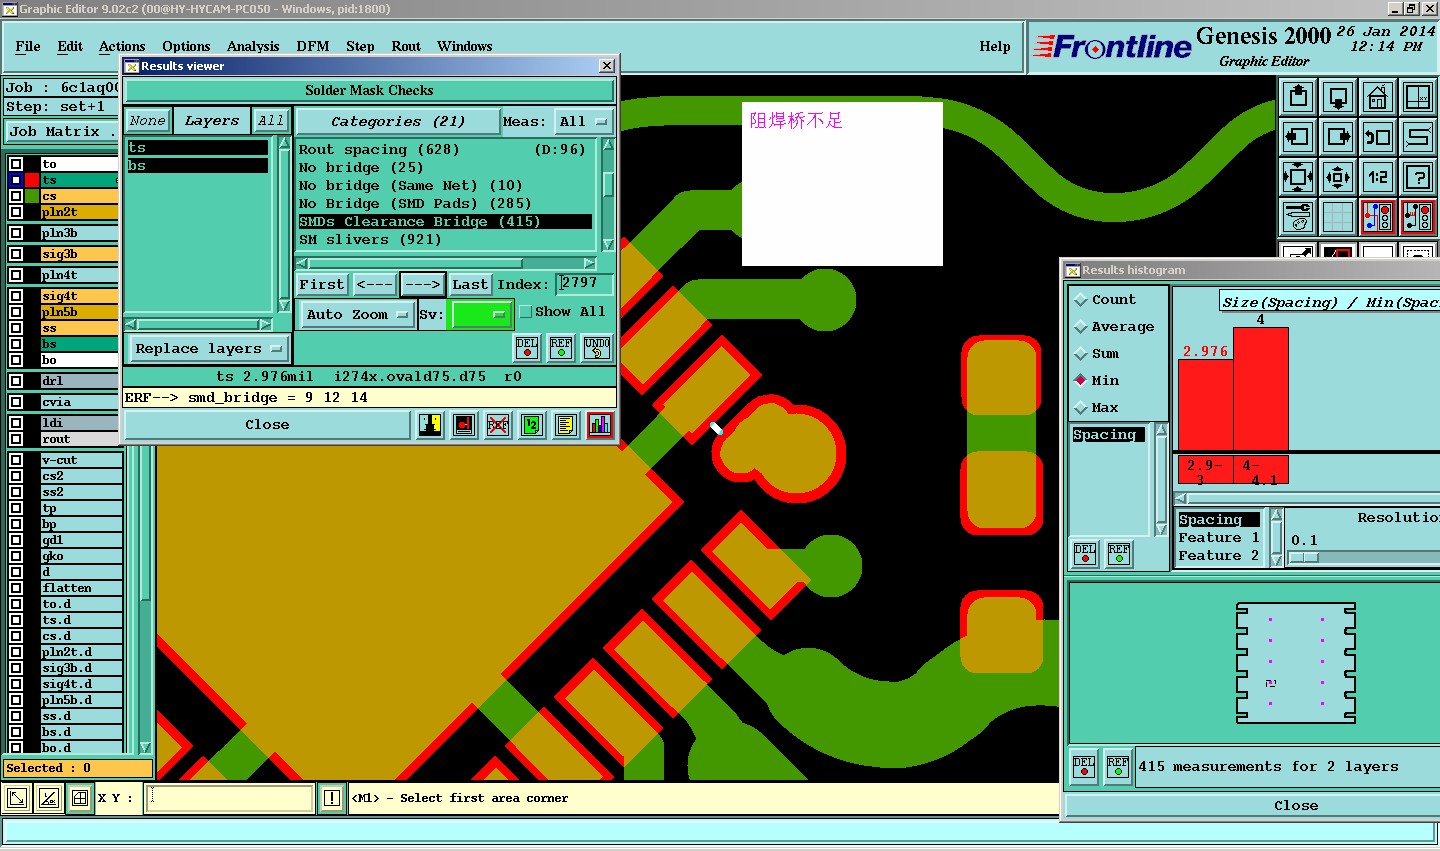Toggle visibility box of layer drl
1440x851 pixels.
click(16, 381)
